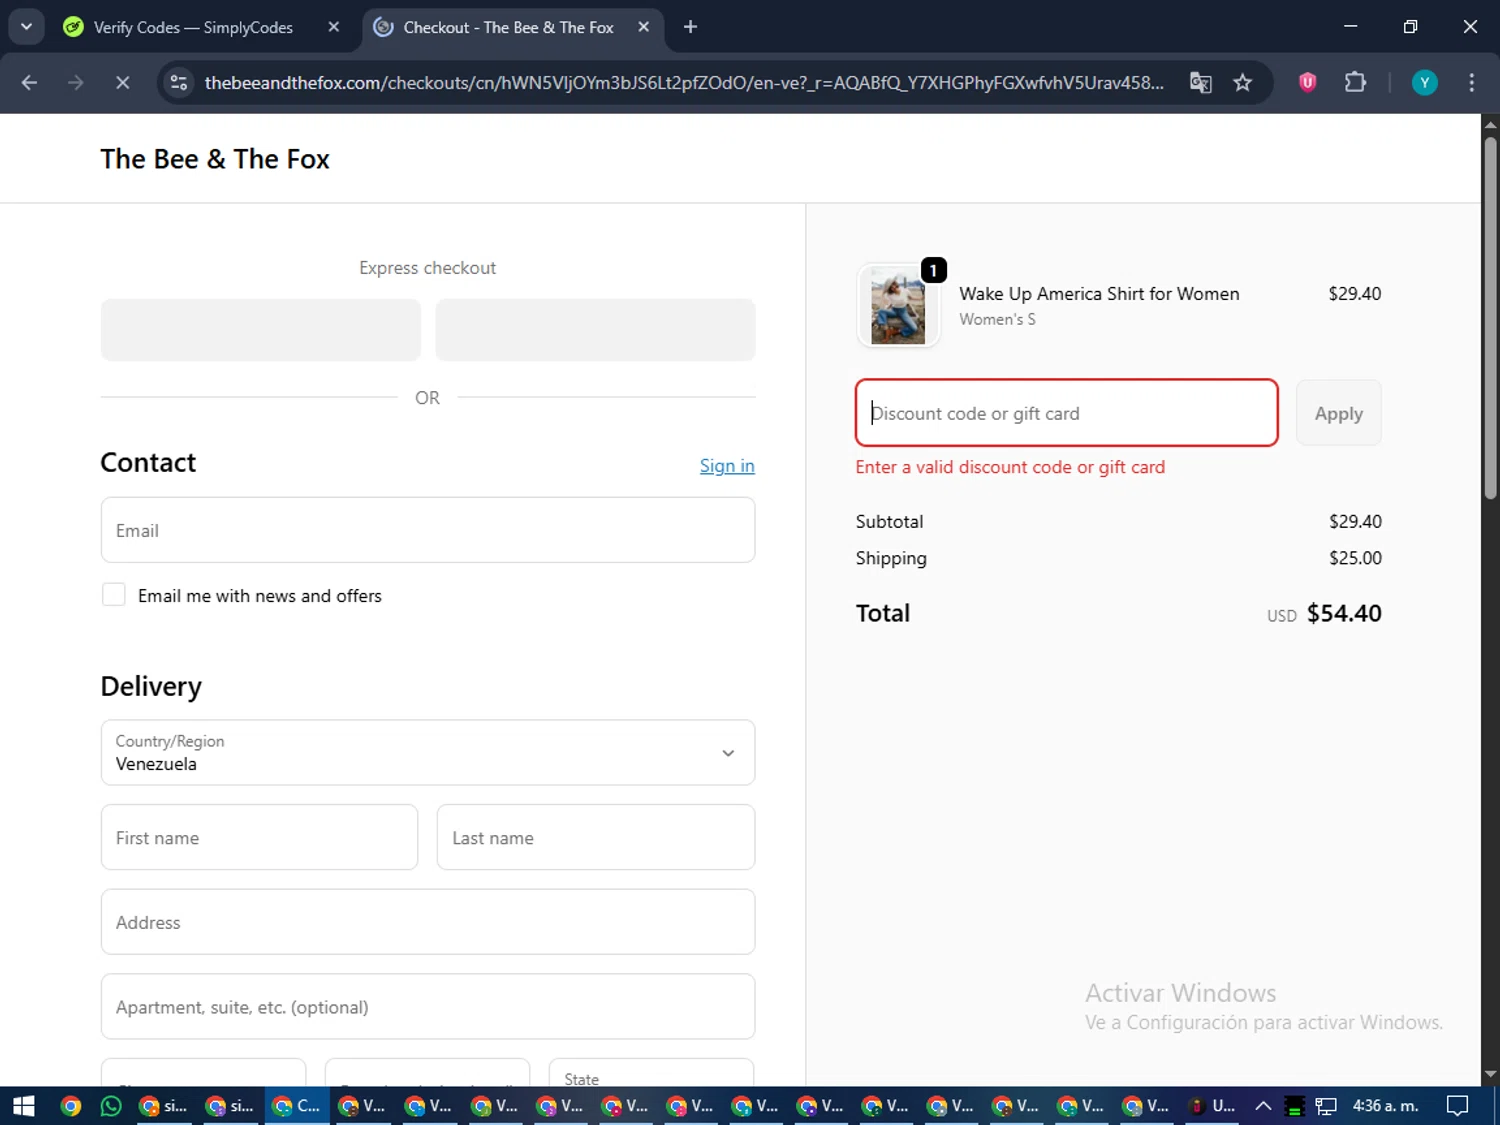Click the $25.00 shipping amount

click(1355, 558)
